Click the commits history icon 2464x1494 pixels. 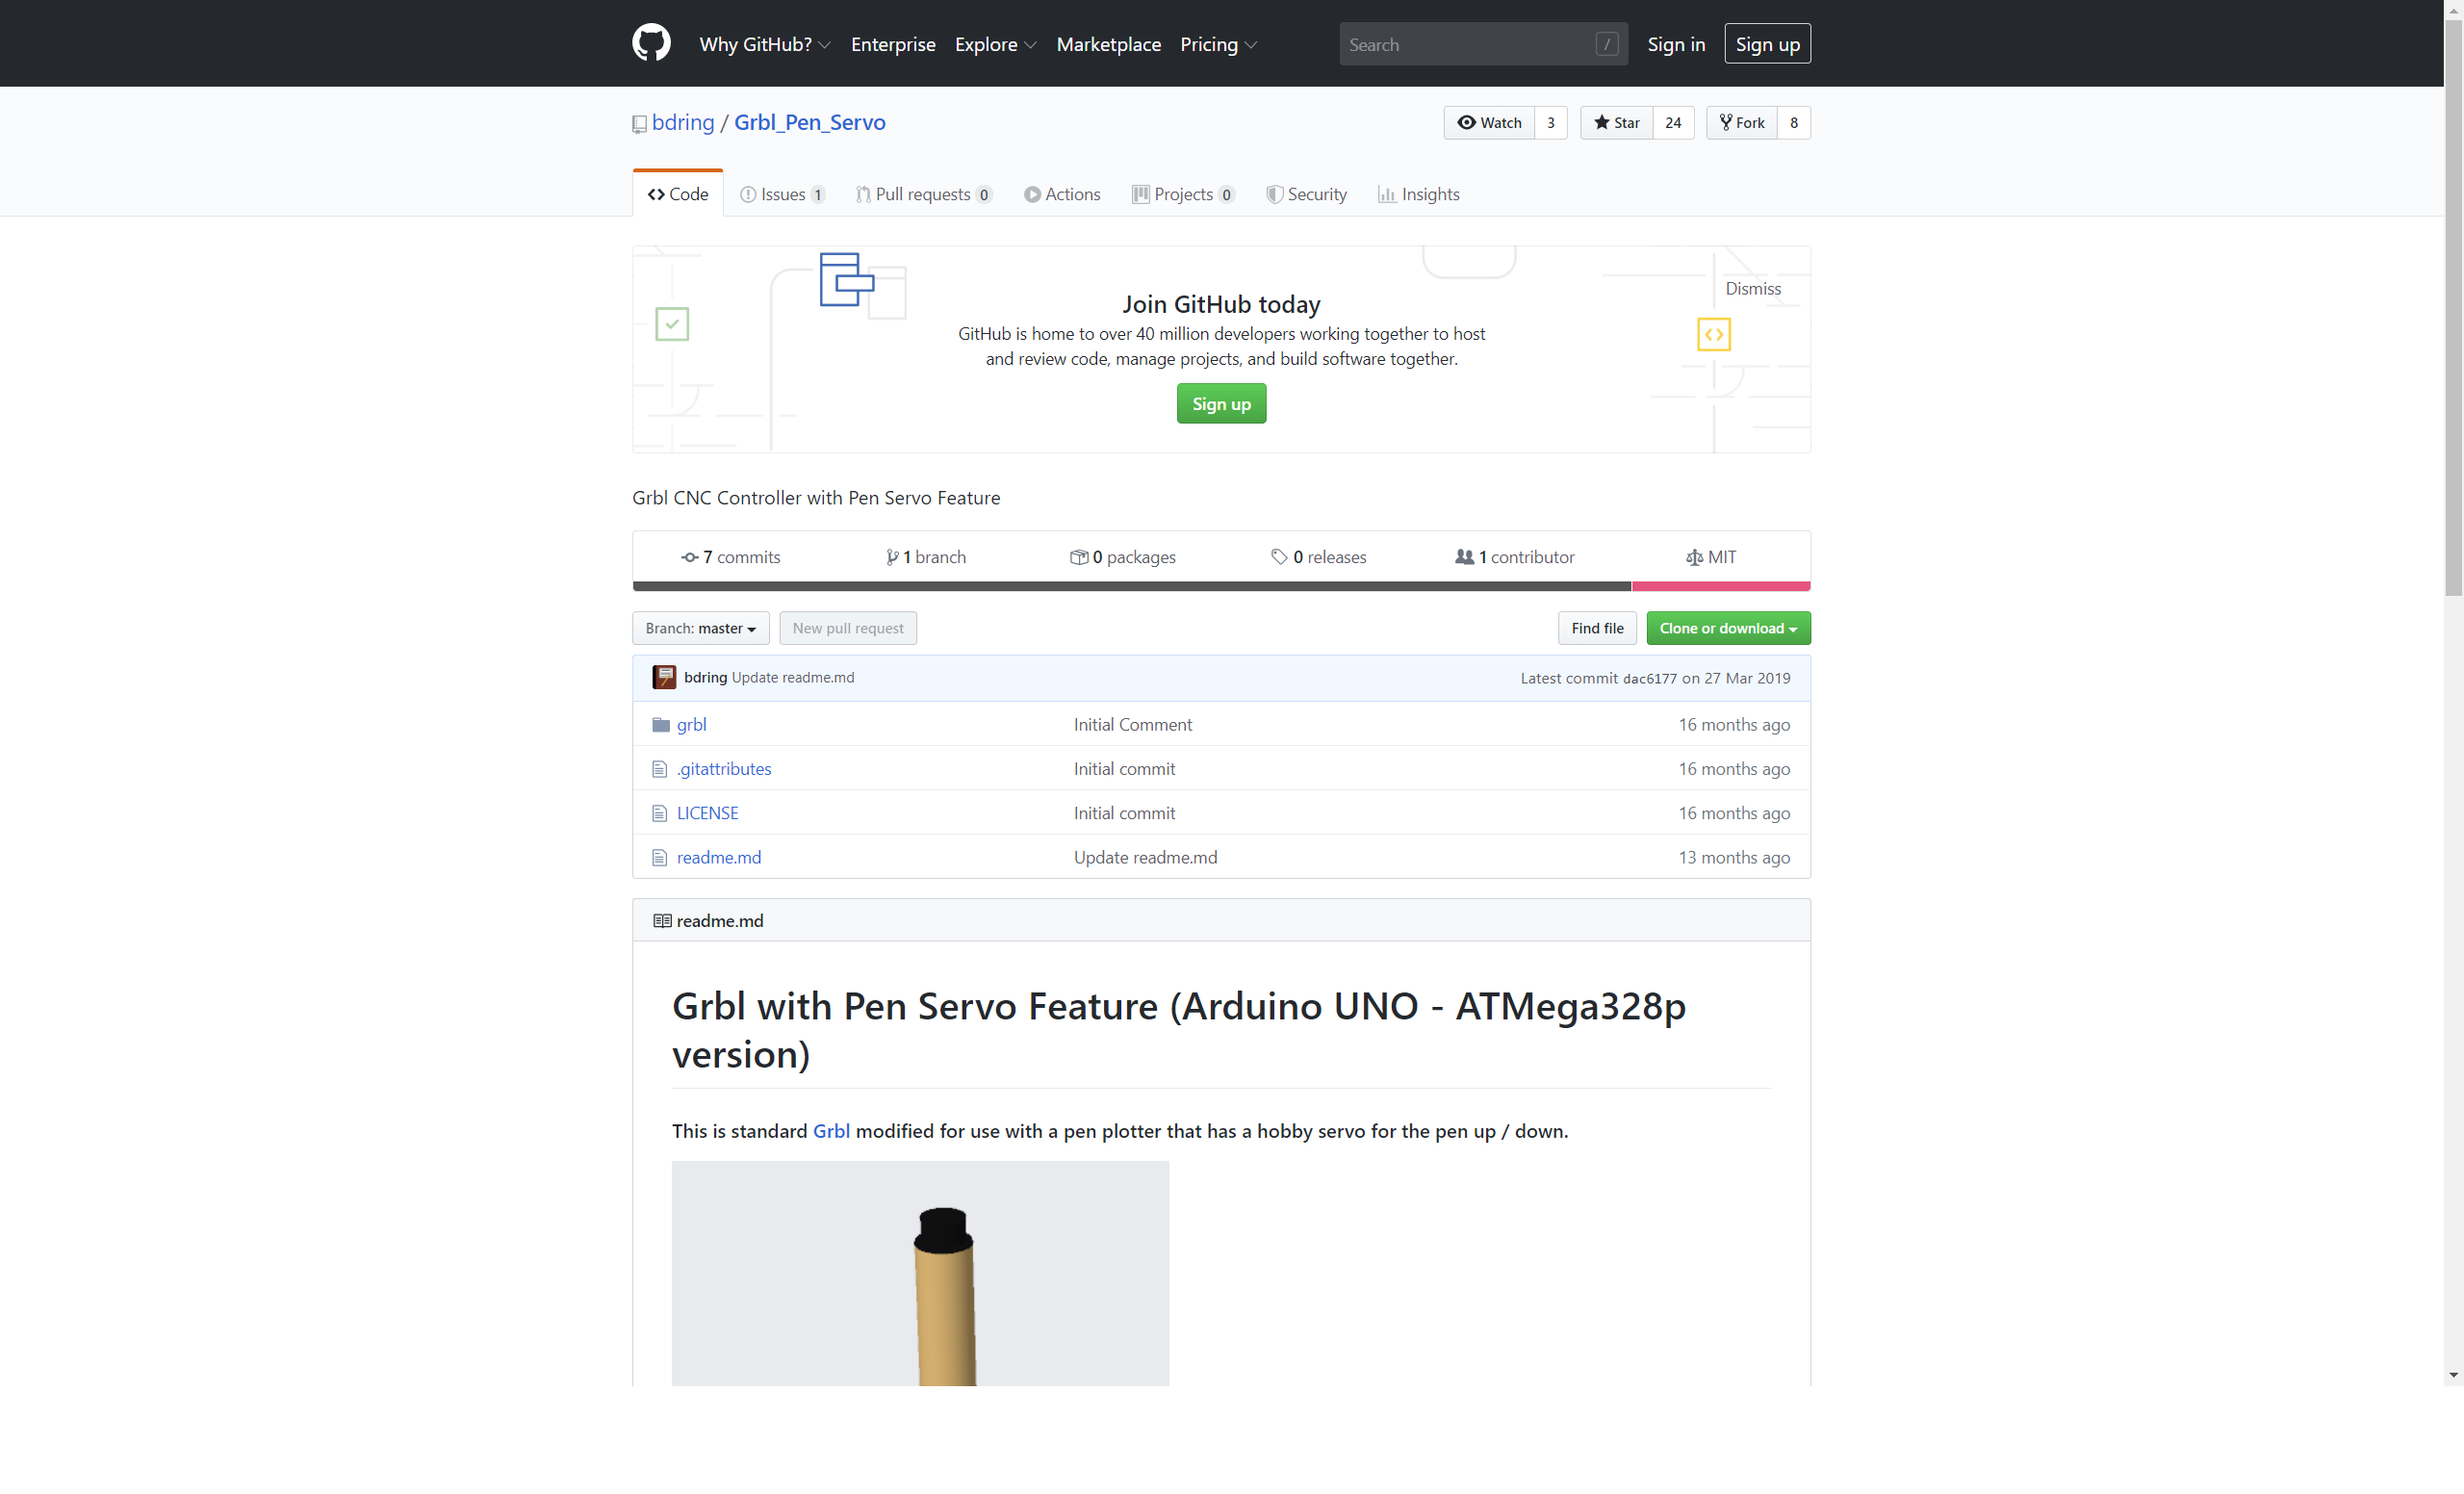pyautogui.click(x=690, y=557)
